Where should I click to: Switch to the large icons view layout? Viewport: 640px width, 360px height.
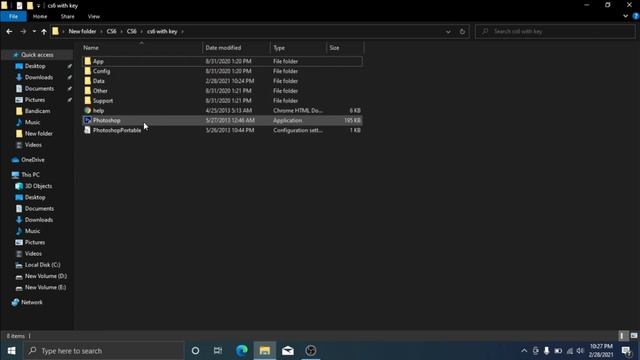pos(633,336)
